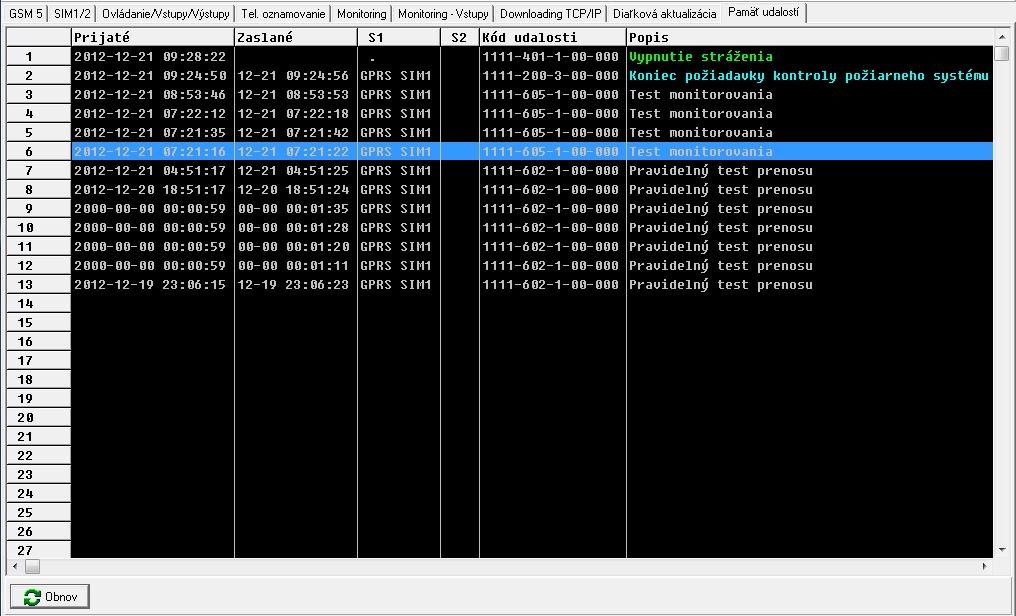Click 'Test monitorovania' in row 3
This screenshot has height=616, width=1016.
pos(700,94)
